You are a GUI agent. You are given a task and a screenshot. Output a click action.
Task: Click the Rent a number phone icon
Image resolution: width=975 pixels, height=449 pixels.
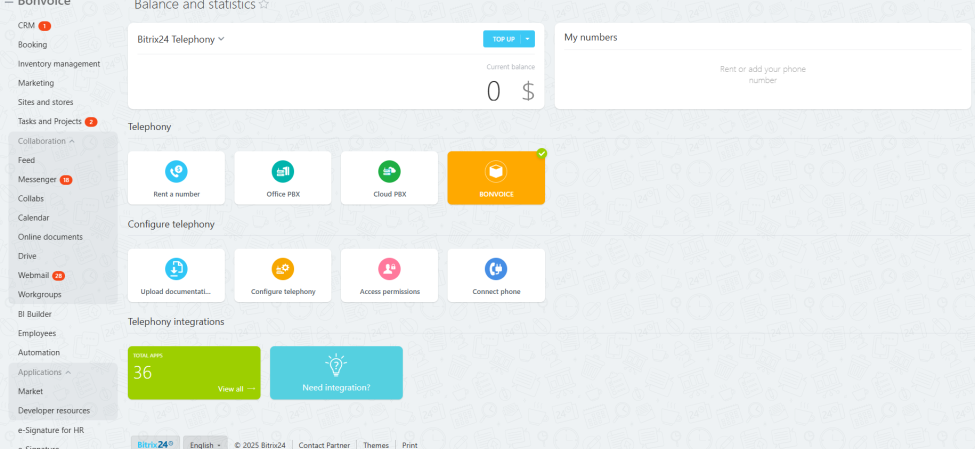pos(176,171)
